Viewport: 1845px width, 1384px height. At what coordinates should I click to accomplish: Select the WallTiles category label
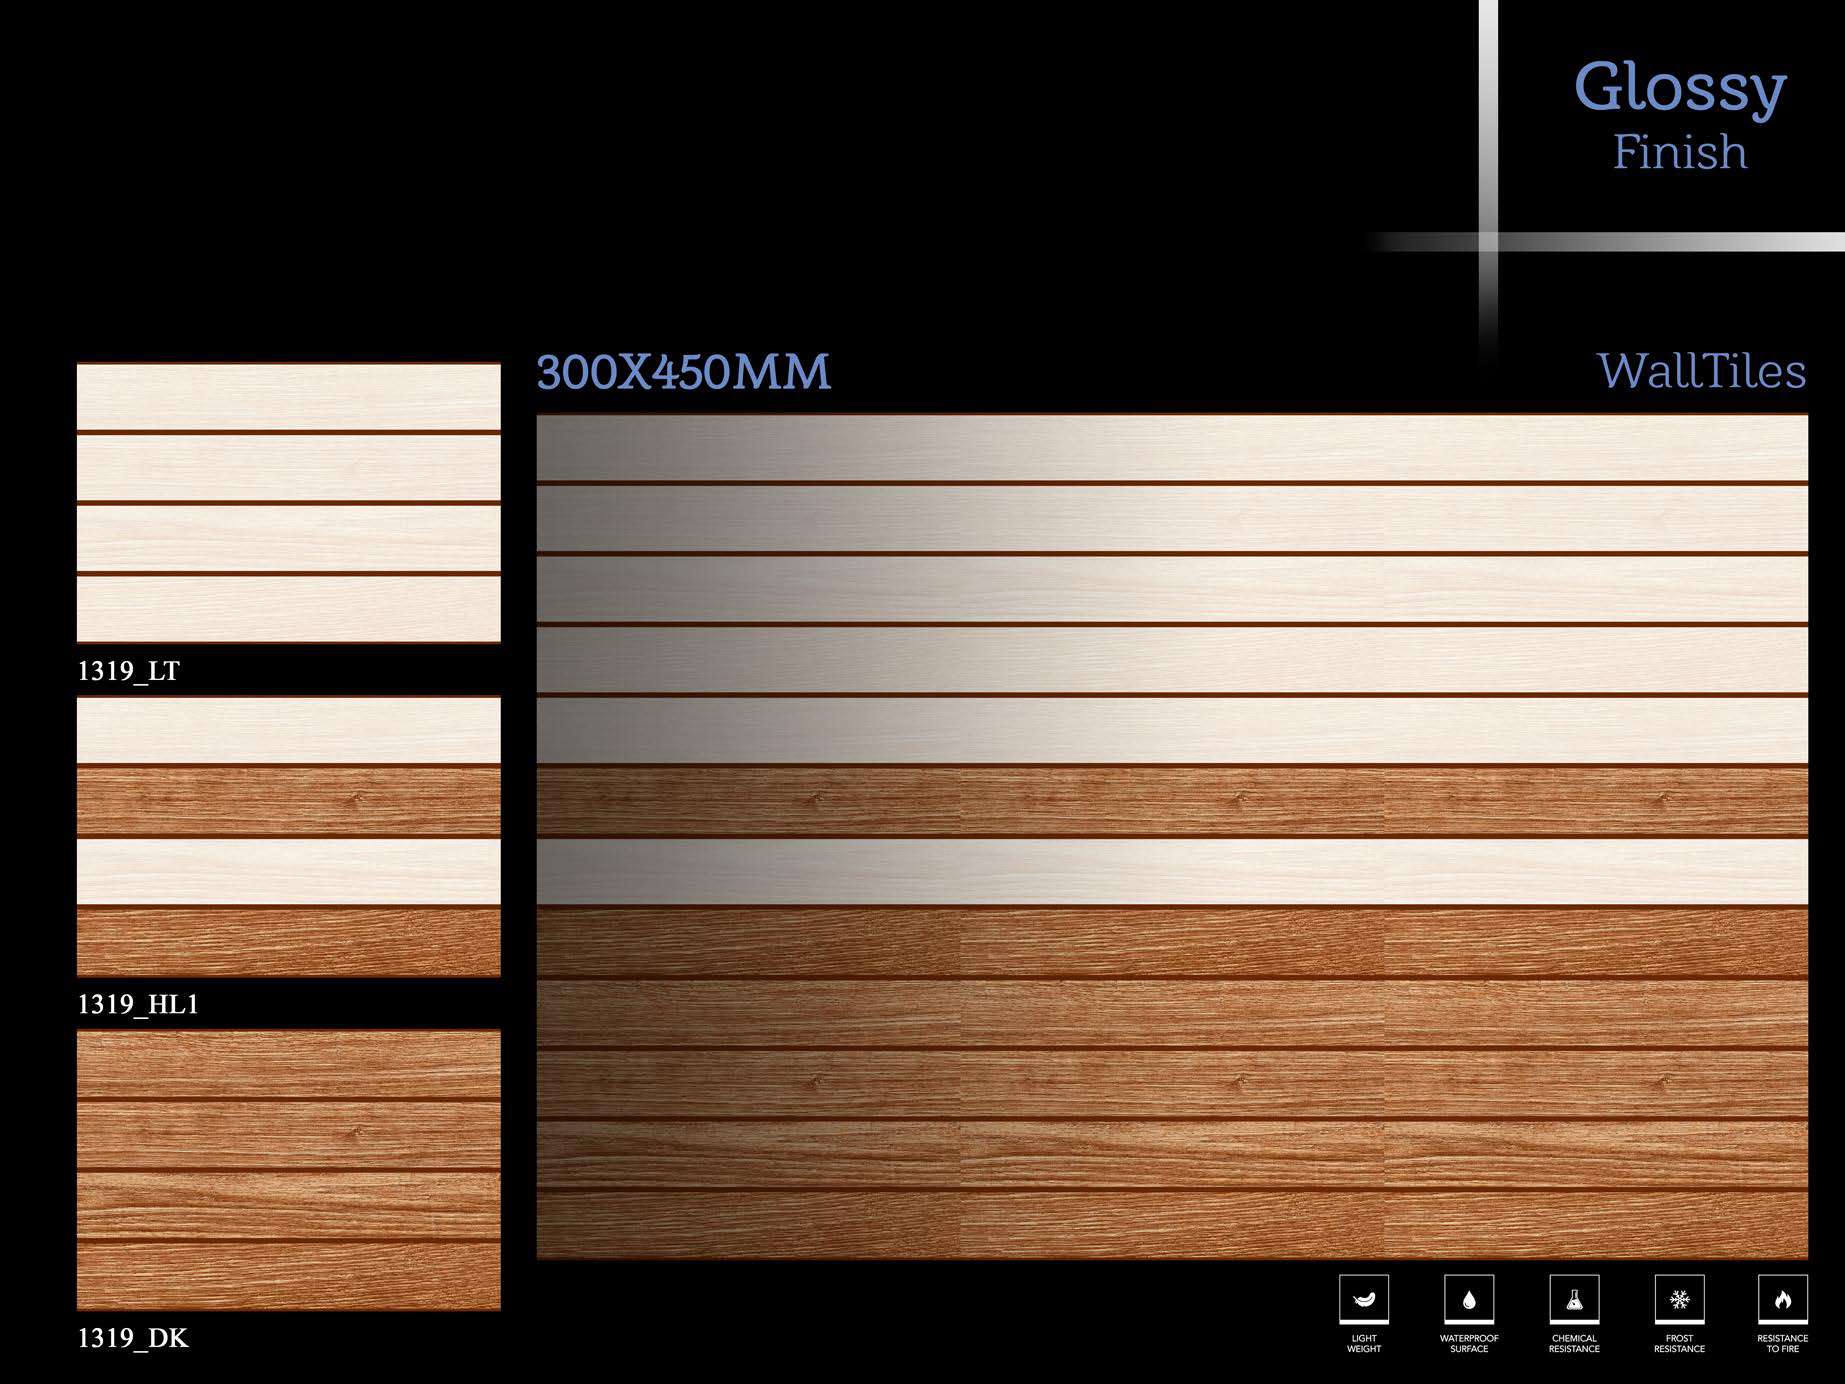(x=1701, y=371)
